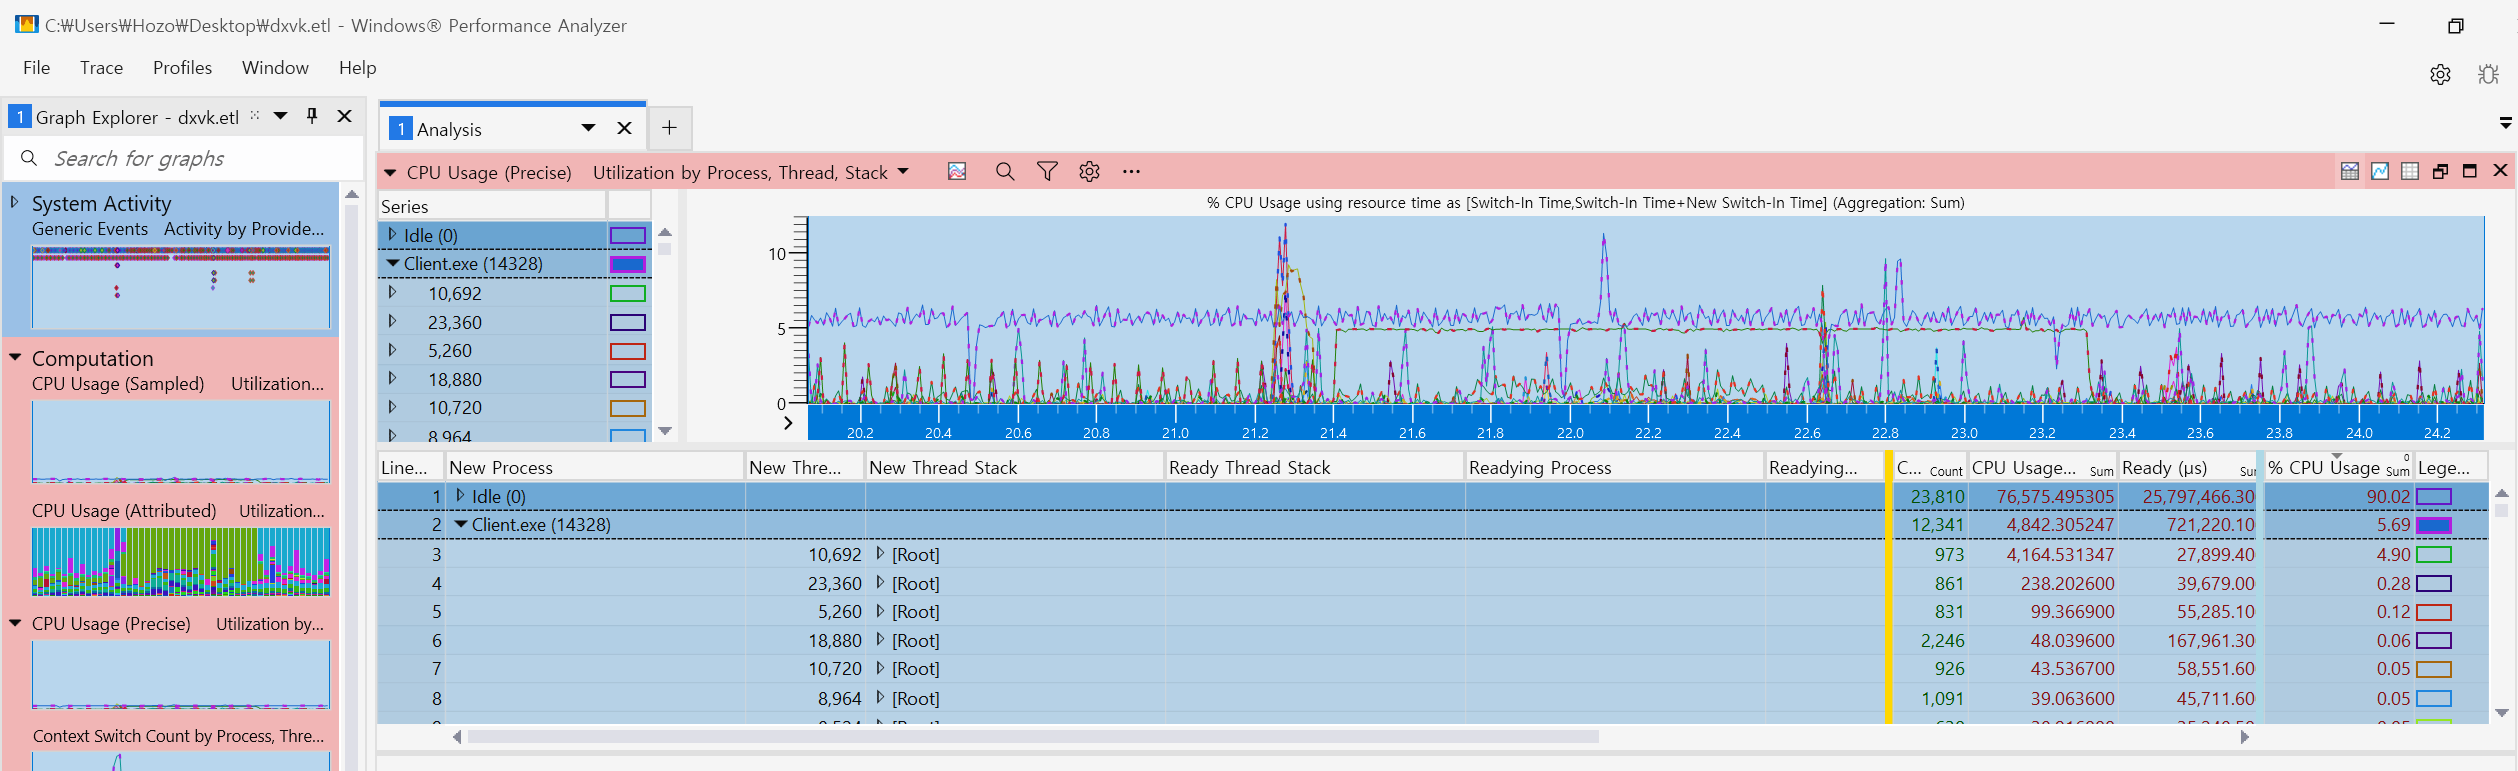Open the Trace menu

click(101, 68)
